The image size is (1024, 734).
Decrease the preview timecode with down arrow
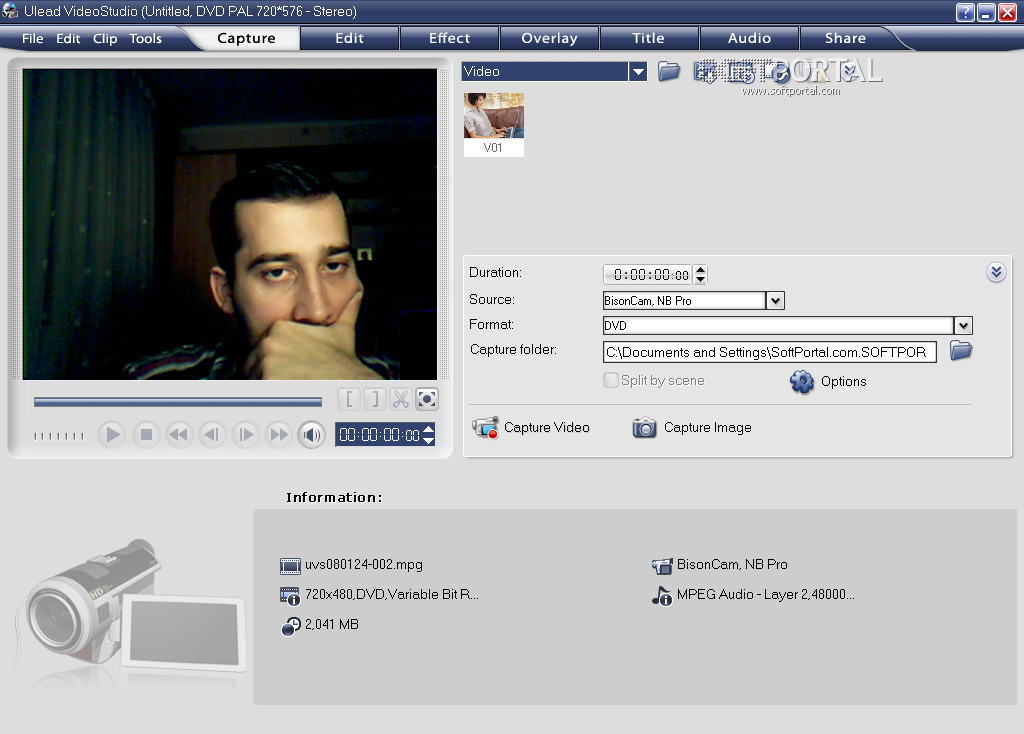click(428, 441)
